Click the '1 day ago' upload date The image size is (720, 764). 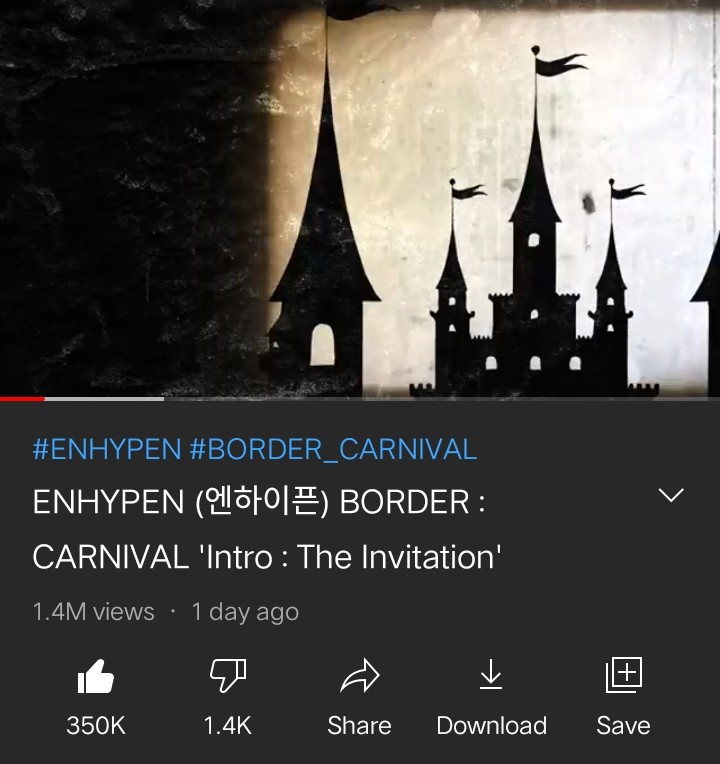point(245,612)
